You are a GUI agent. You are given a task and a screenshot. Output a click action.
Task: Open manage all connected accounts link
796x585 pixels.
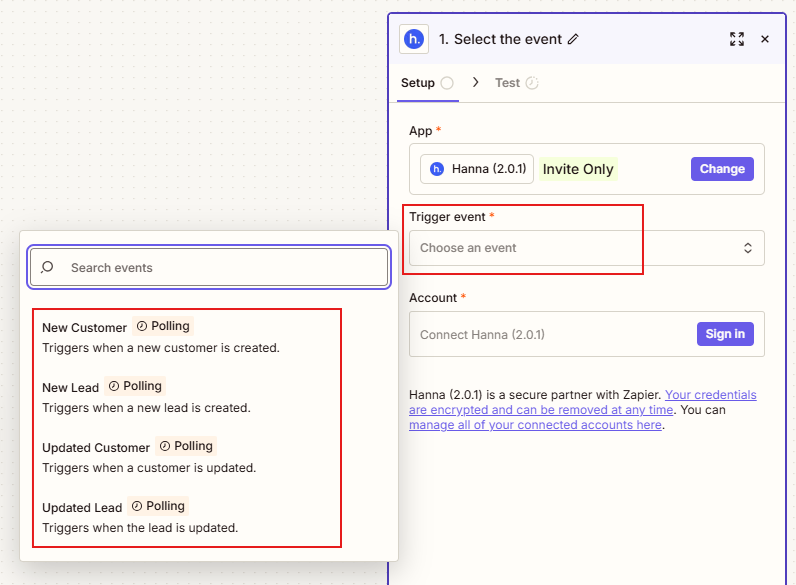535,425
